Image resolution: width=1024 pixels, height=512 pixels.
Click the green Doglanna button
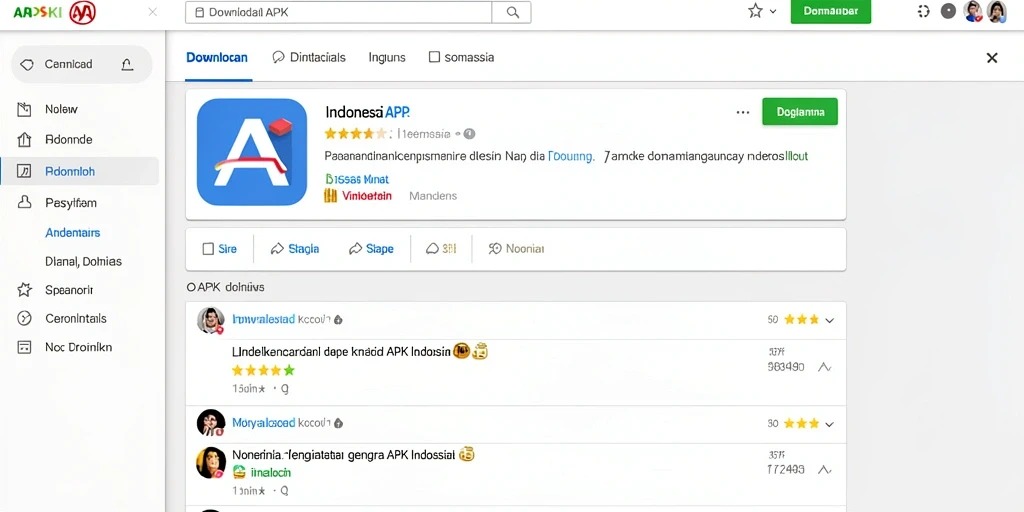pyautogui.click(x=800, y=112)
